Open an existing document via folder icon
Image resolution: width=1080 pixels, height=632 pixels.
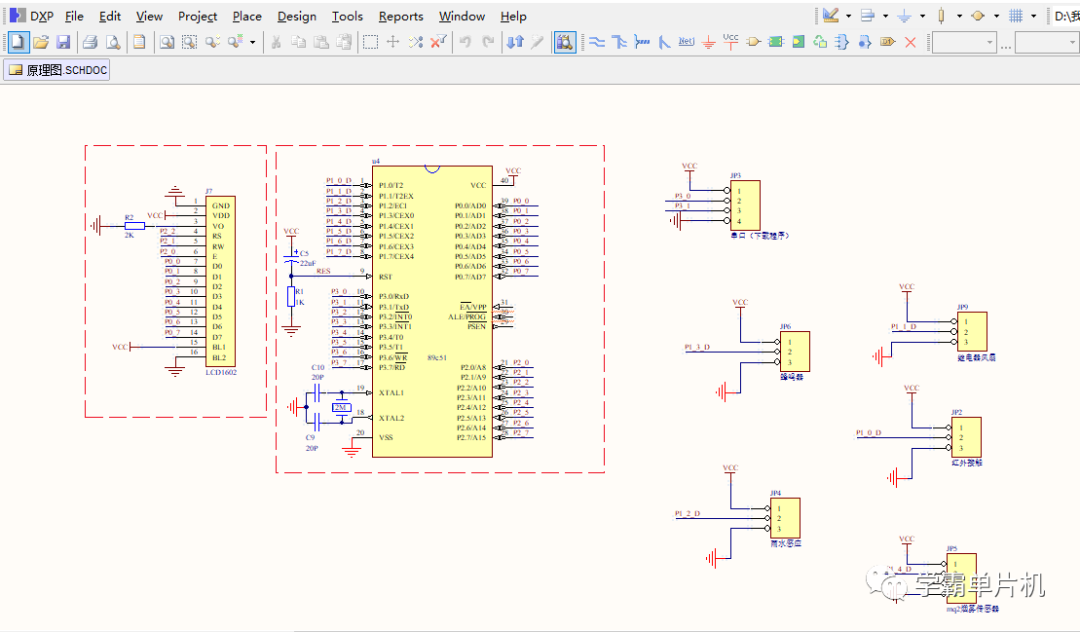click(x=41, y=42)
